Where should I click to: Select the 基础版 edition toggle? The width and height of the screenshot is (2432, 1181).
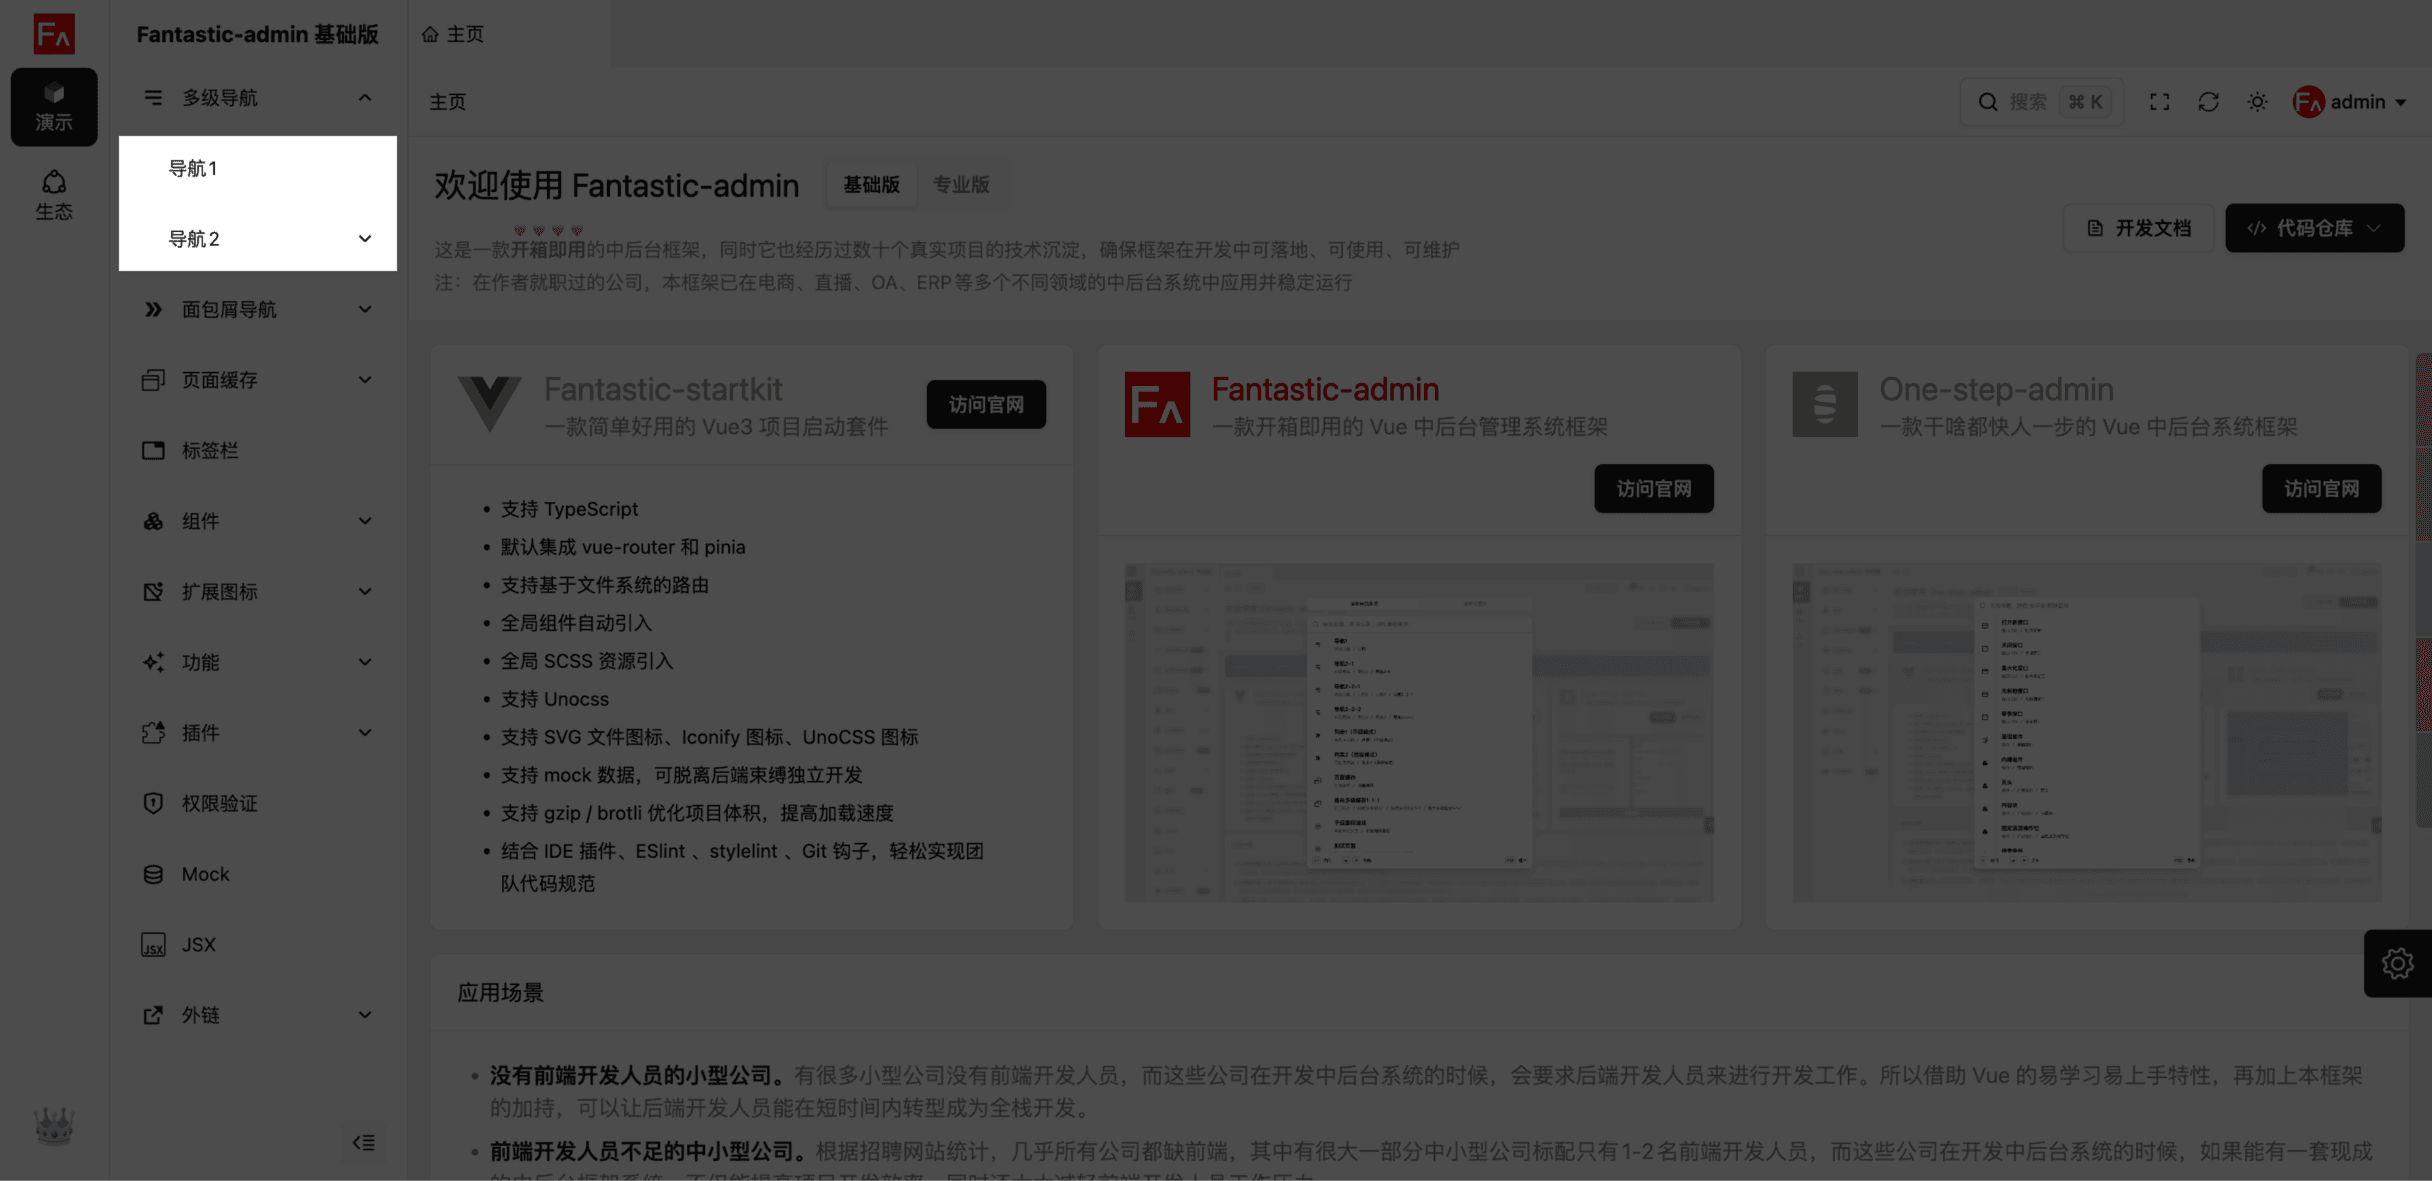click(x=871, y=185)
